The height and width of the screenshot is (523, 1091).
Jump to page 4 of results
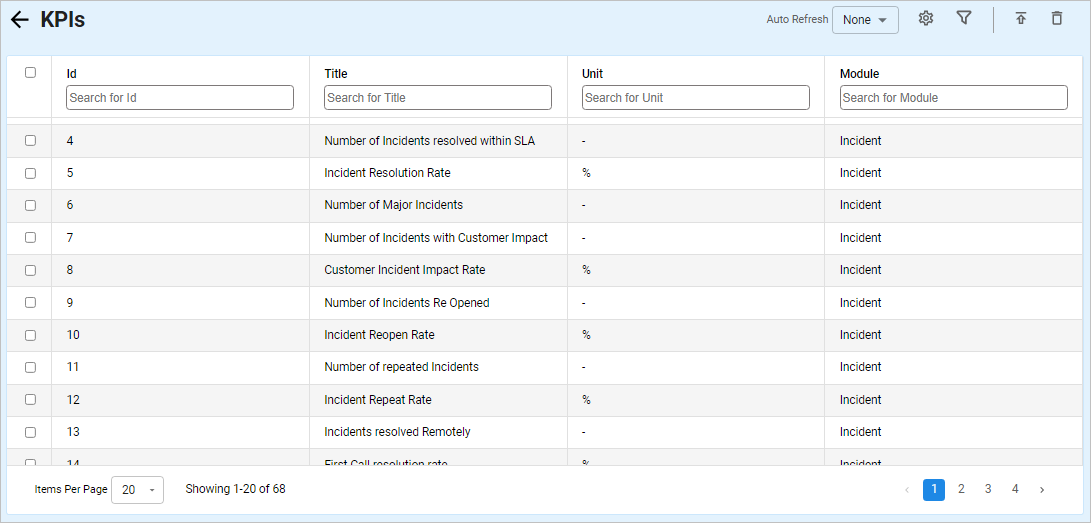tap(1015, 490)
